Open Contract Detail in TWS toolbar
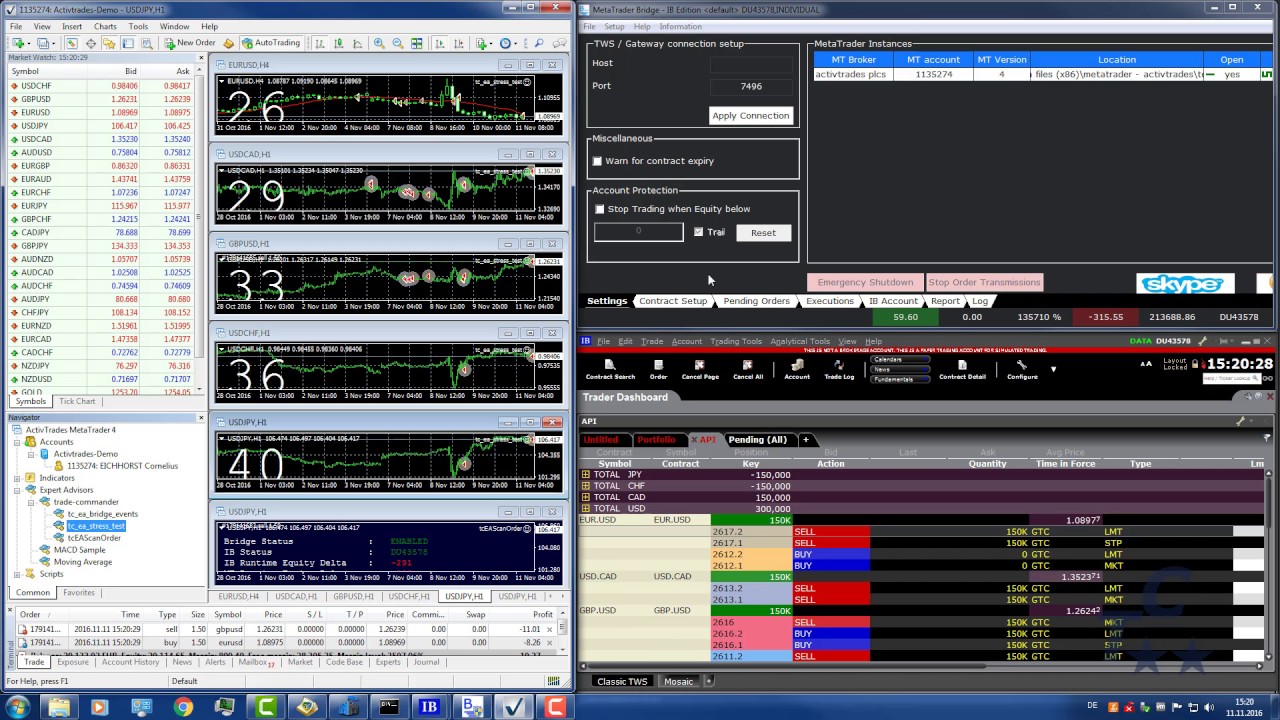 coord(962,370)
